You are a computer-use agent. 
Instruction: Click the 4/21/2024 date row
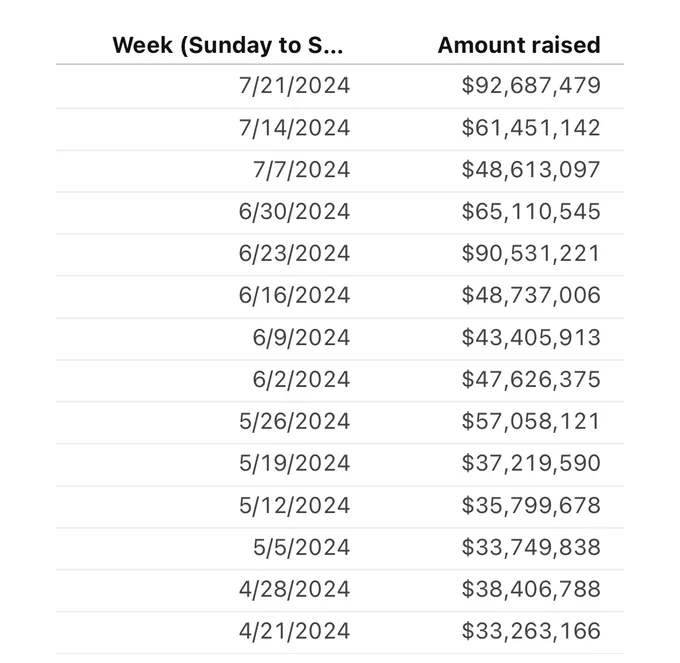(340, 631)
